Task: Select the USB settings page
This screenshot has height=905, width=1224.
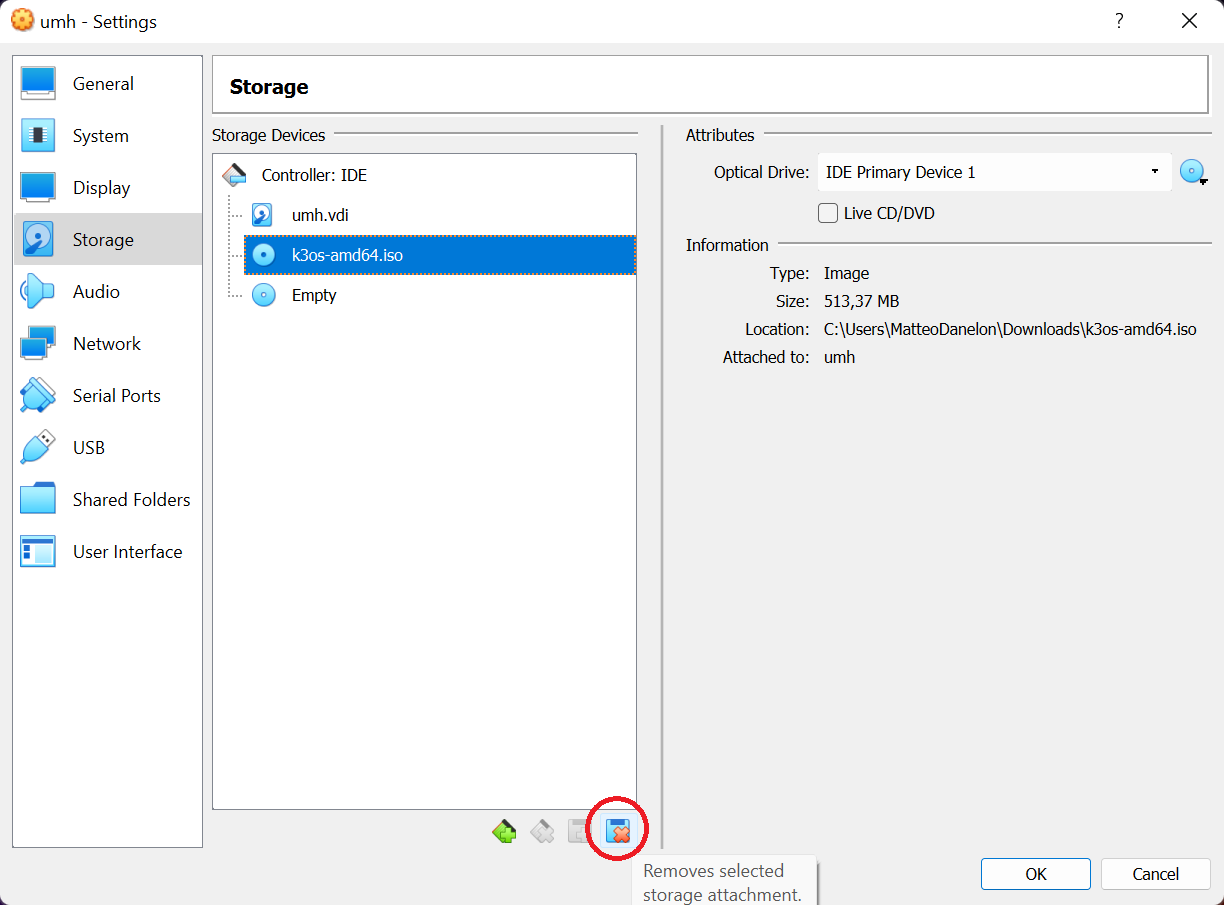Action: coord(108,448)
